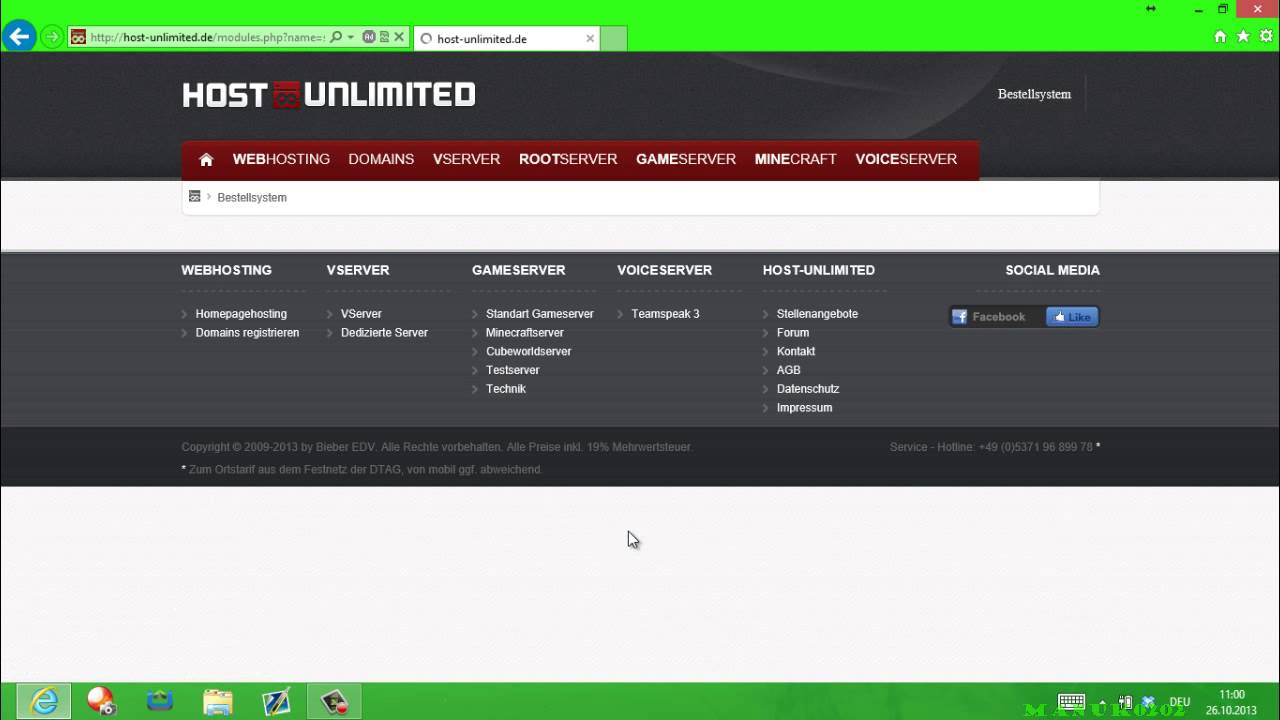
Task: Click the Host Unlimited logo
Action: pos(329,95)
